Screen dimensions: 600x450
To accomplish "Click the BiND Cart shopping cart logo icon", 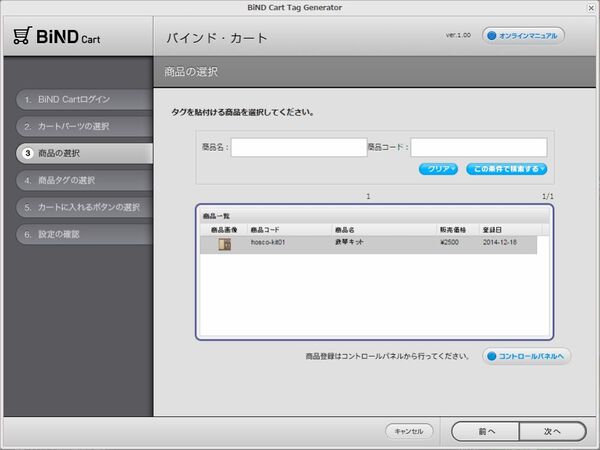I will pyautogui.click(x=22, y=36).
